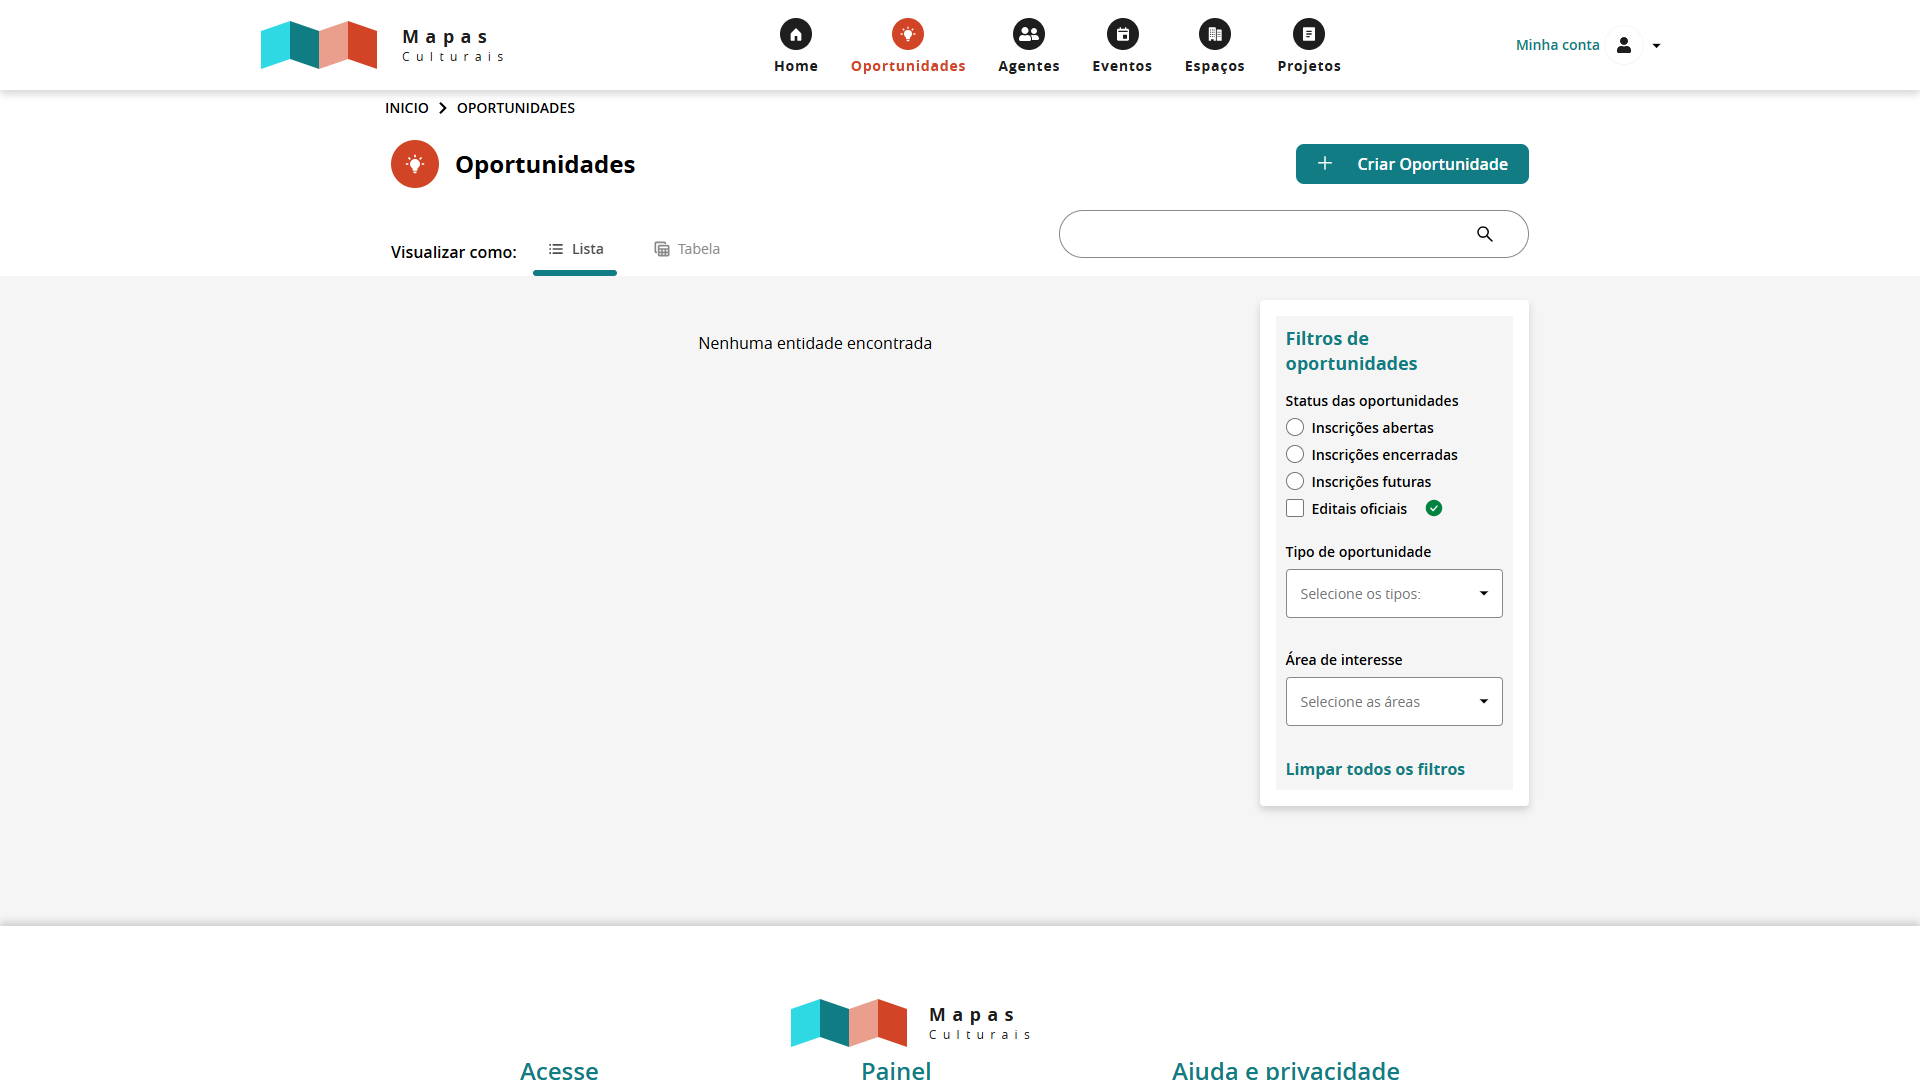Click Limpar todos os filtros
The height and width of the screenshot is (1080, 1920).
tap(1375, 769)
